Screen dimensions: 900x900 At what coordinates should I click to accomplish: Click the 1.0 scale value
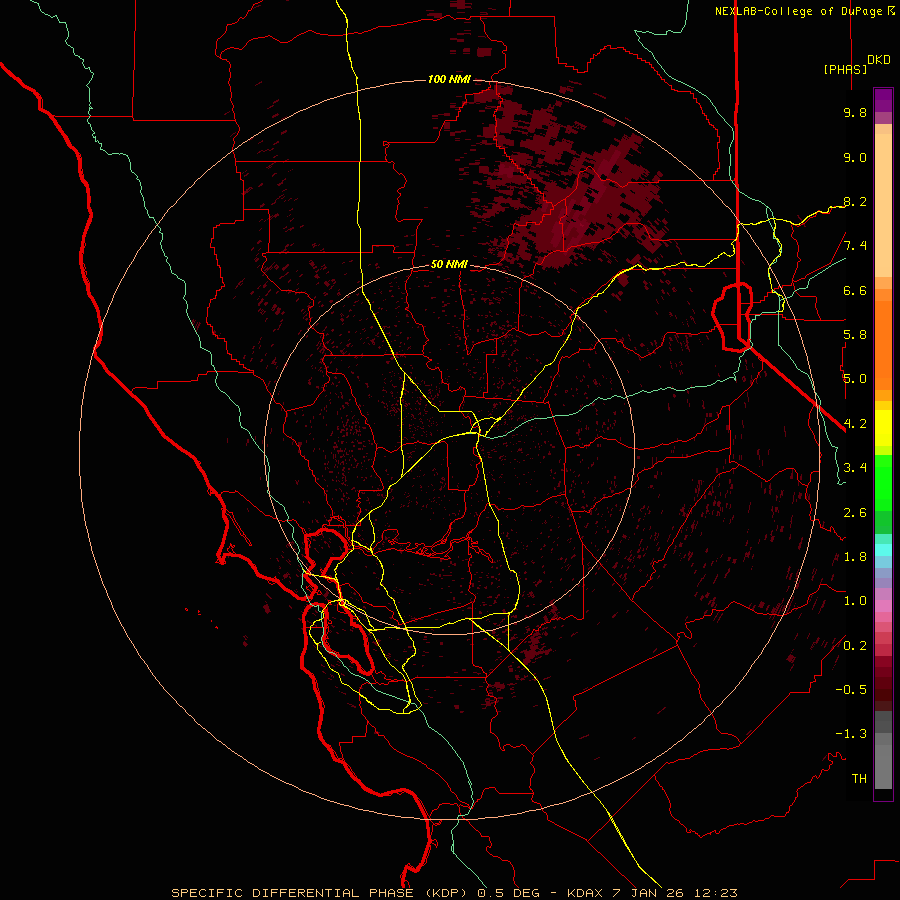tap(855, 601)
